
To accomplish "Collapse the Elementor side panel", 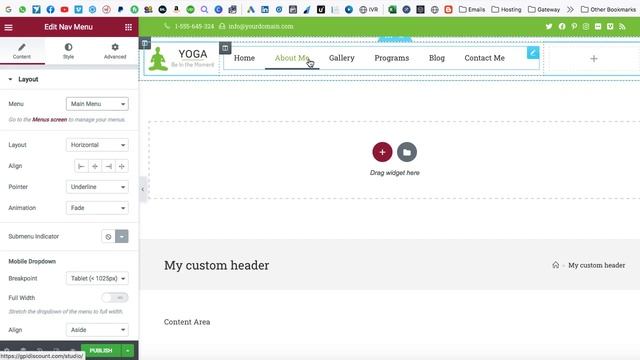I will (142, 189).
